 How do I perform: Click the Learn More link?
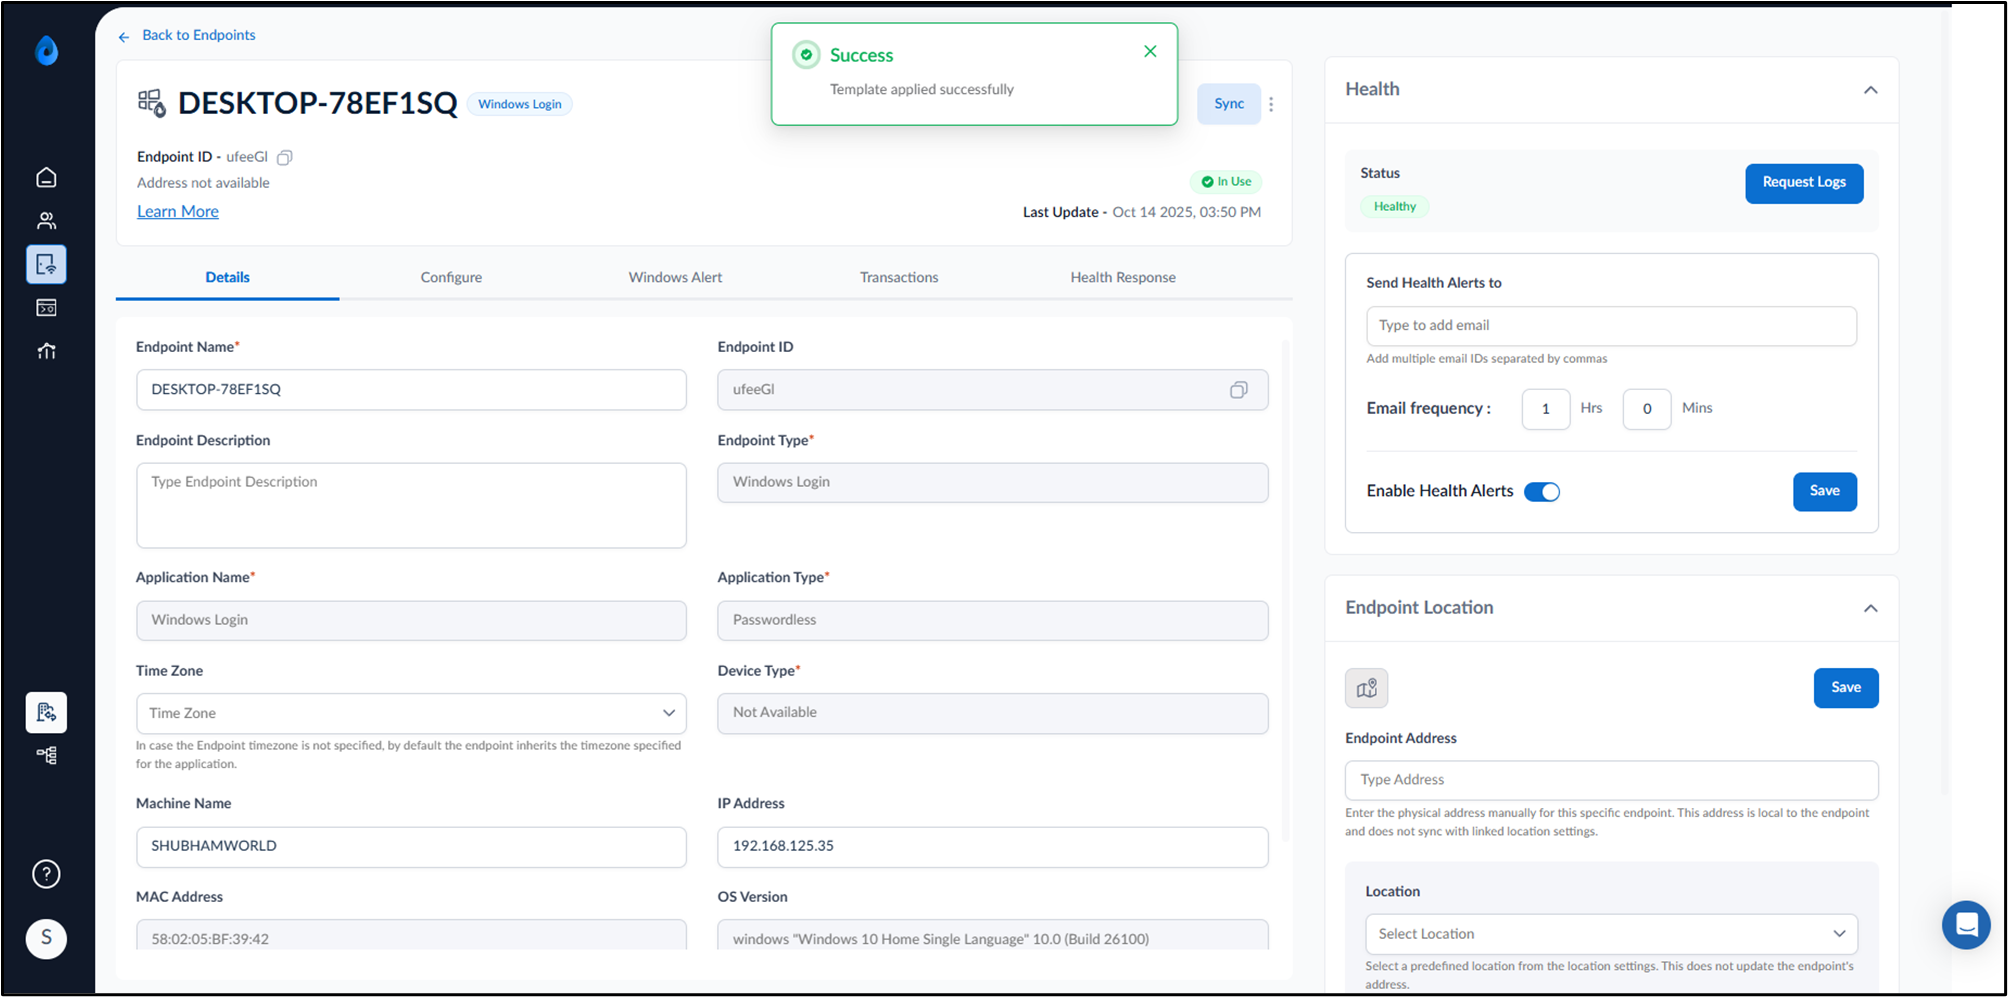pyautogui.click(x=178, y=212)
